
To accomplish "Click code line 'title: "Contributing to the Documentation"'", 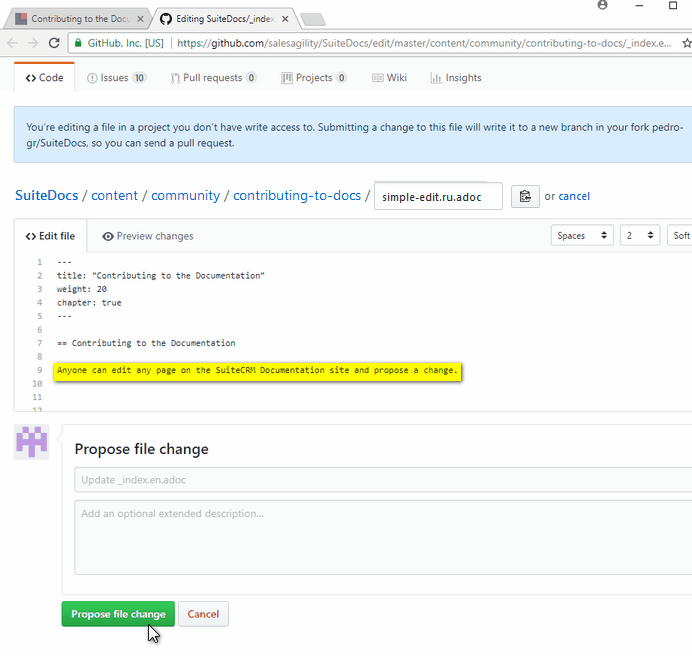I will pos(161,276).
